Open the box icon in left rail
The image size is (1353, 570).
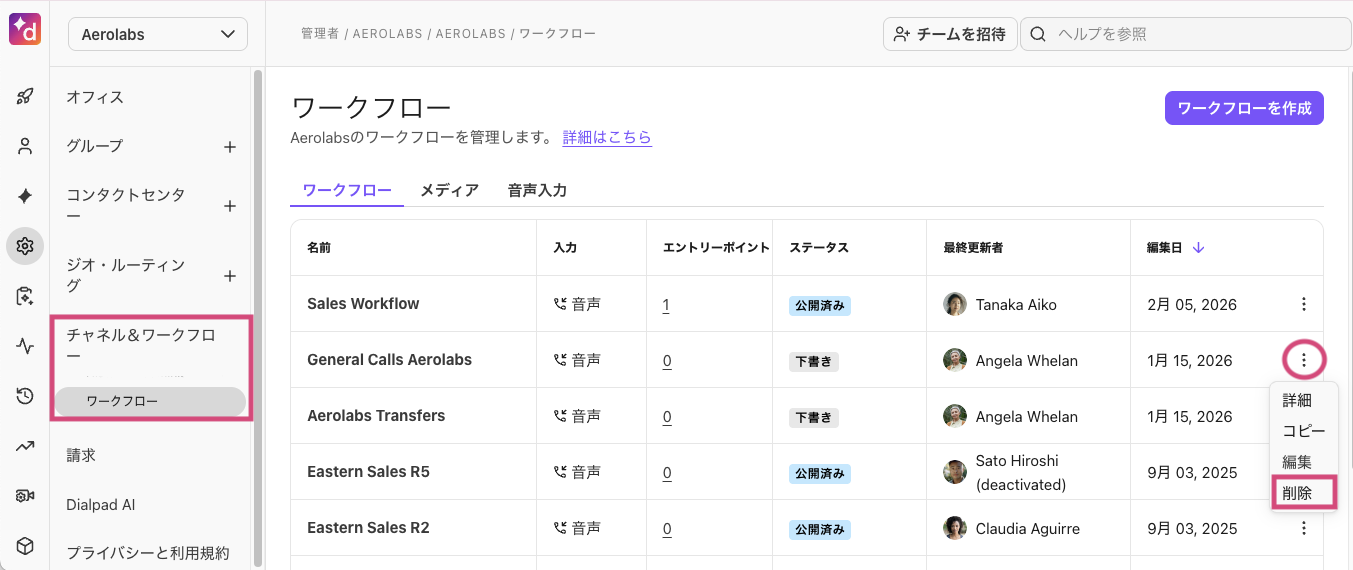(x=25, y=546)
